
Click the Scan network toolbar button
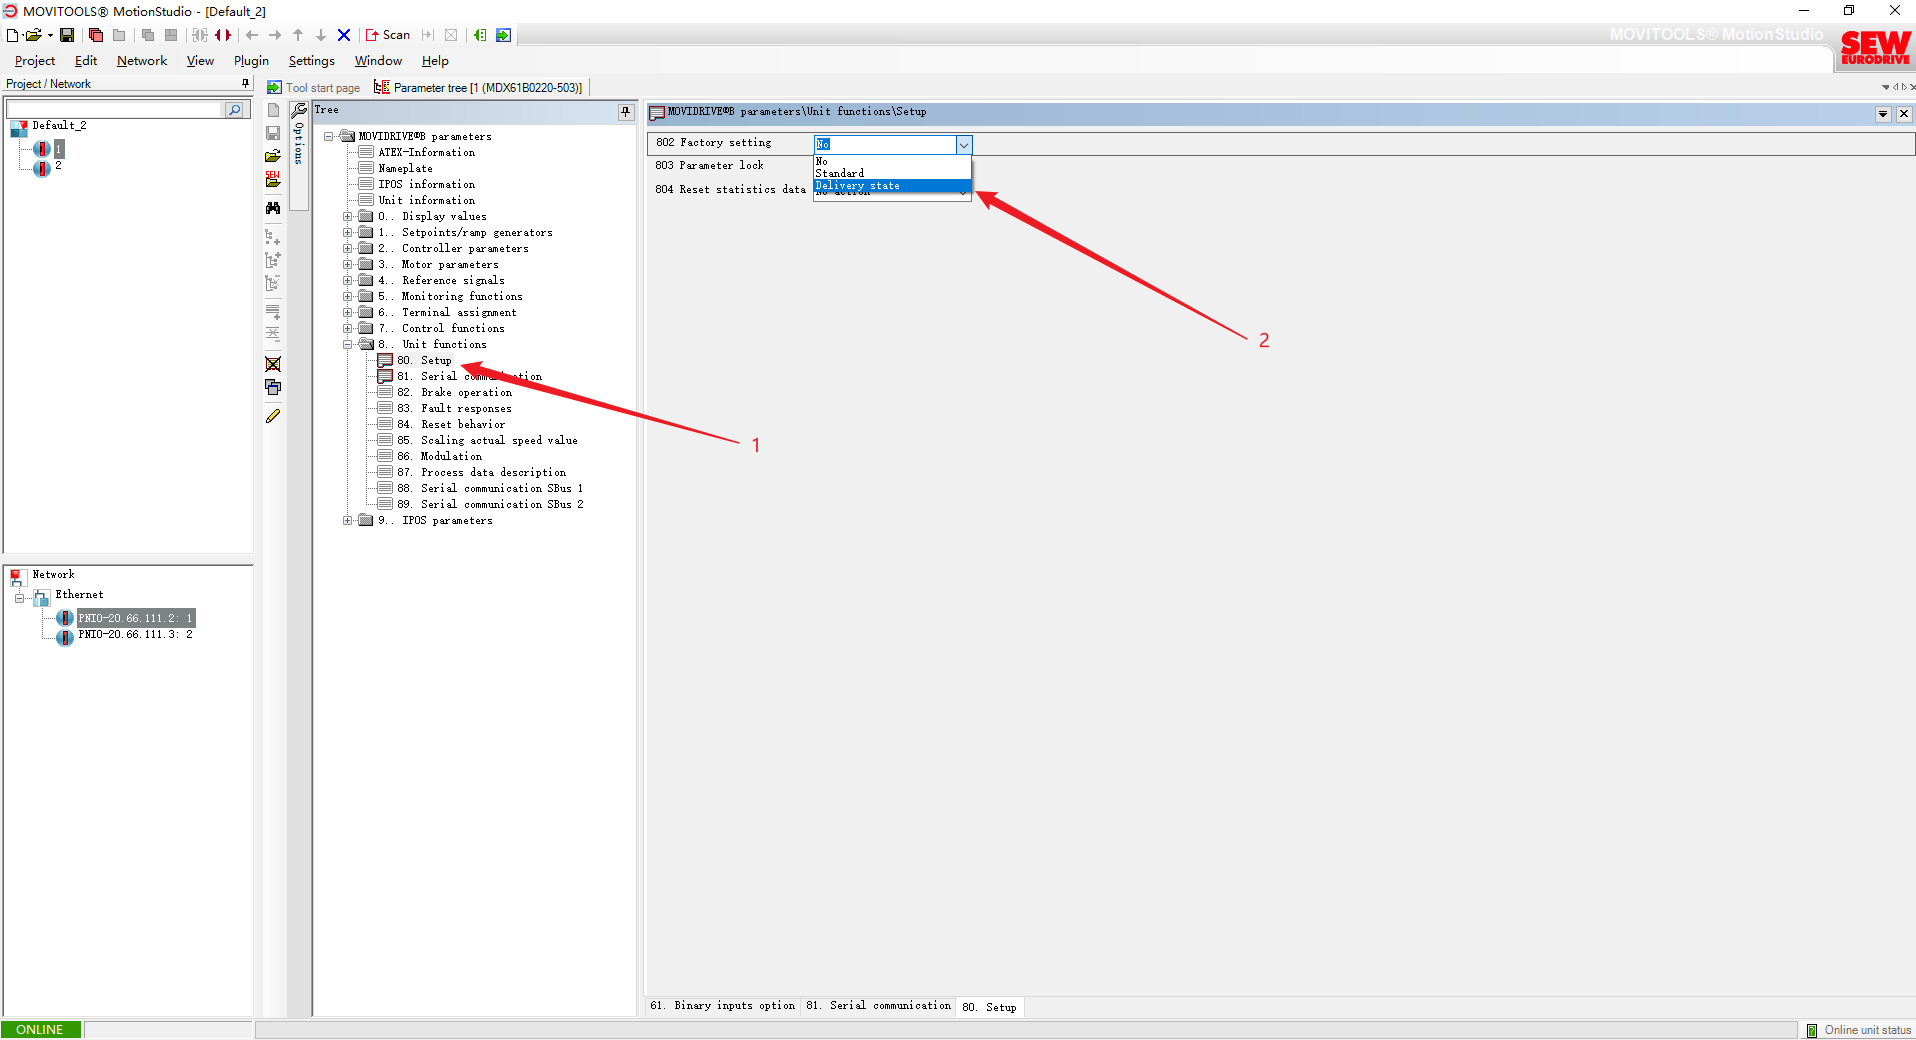pyautogui.click(x=388, y=35)
